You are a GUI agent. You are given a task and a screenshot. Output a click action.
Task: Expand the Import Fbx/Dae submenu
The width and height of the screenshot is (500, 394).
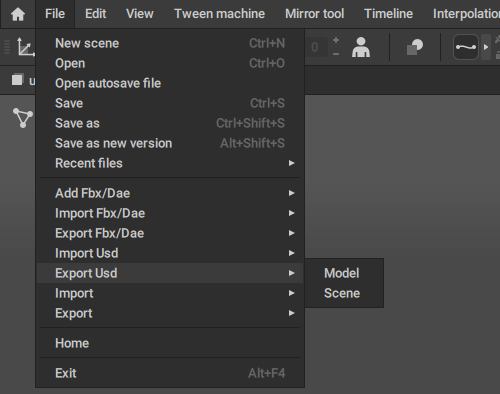pos(170,213)
